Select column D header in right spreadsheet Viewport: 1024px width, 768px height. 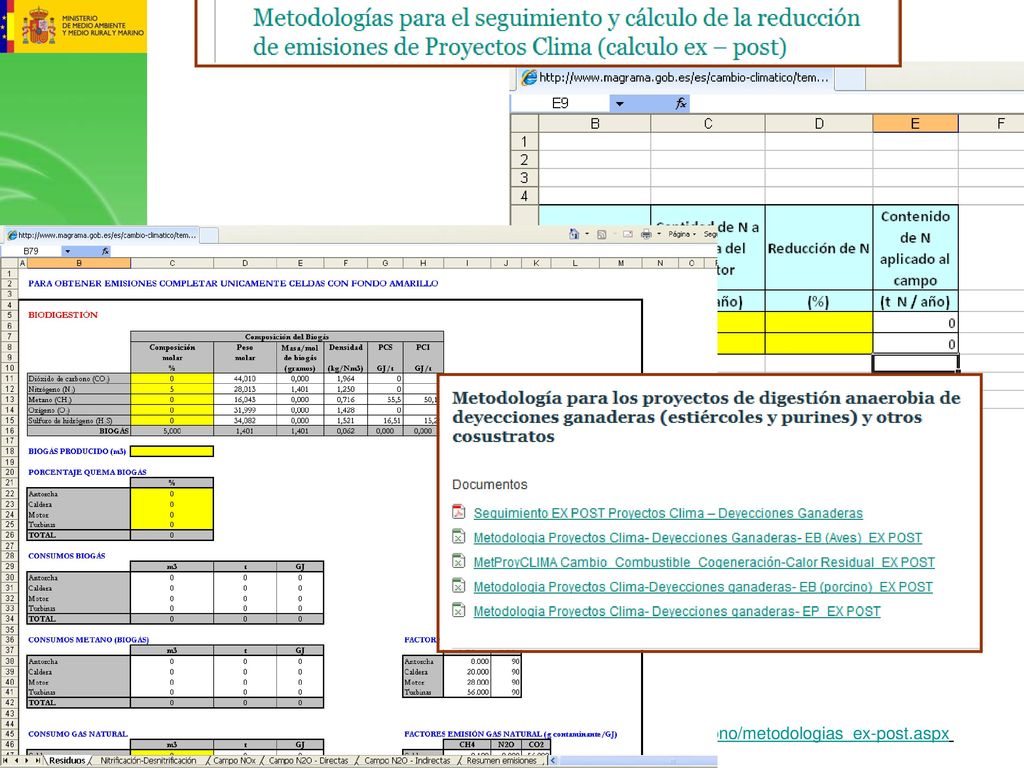point(819,123)
